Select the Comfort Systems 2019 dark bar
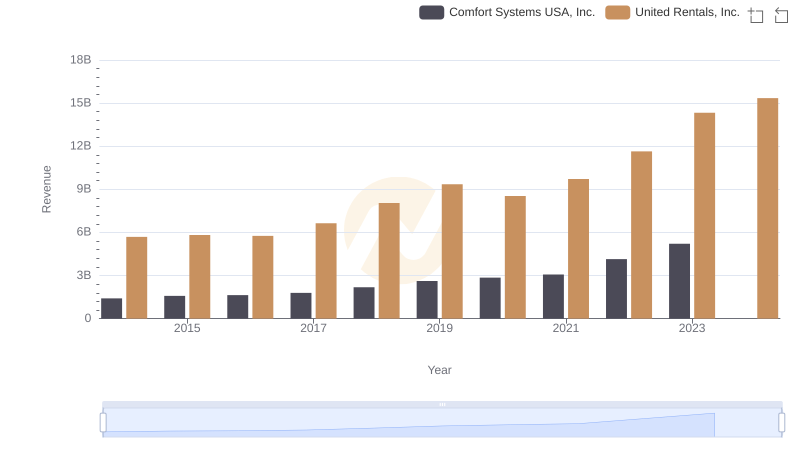Image resolution: width=800 pixels, height=461 pixels. [x=427, y=300]
